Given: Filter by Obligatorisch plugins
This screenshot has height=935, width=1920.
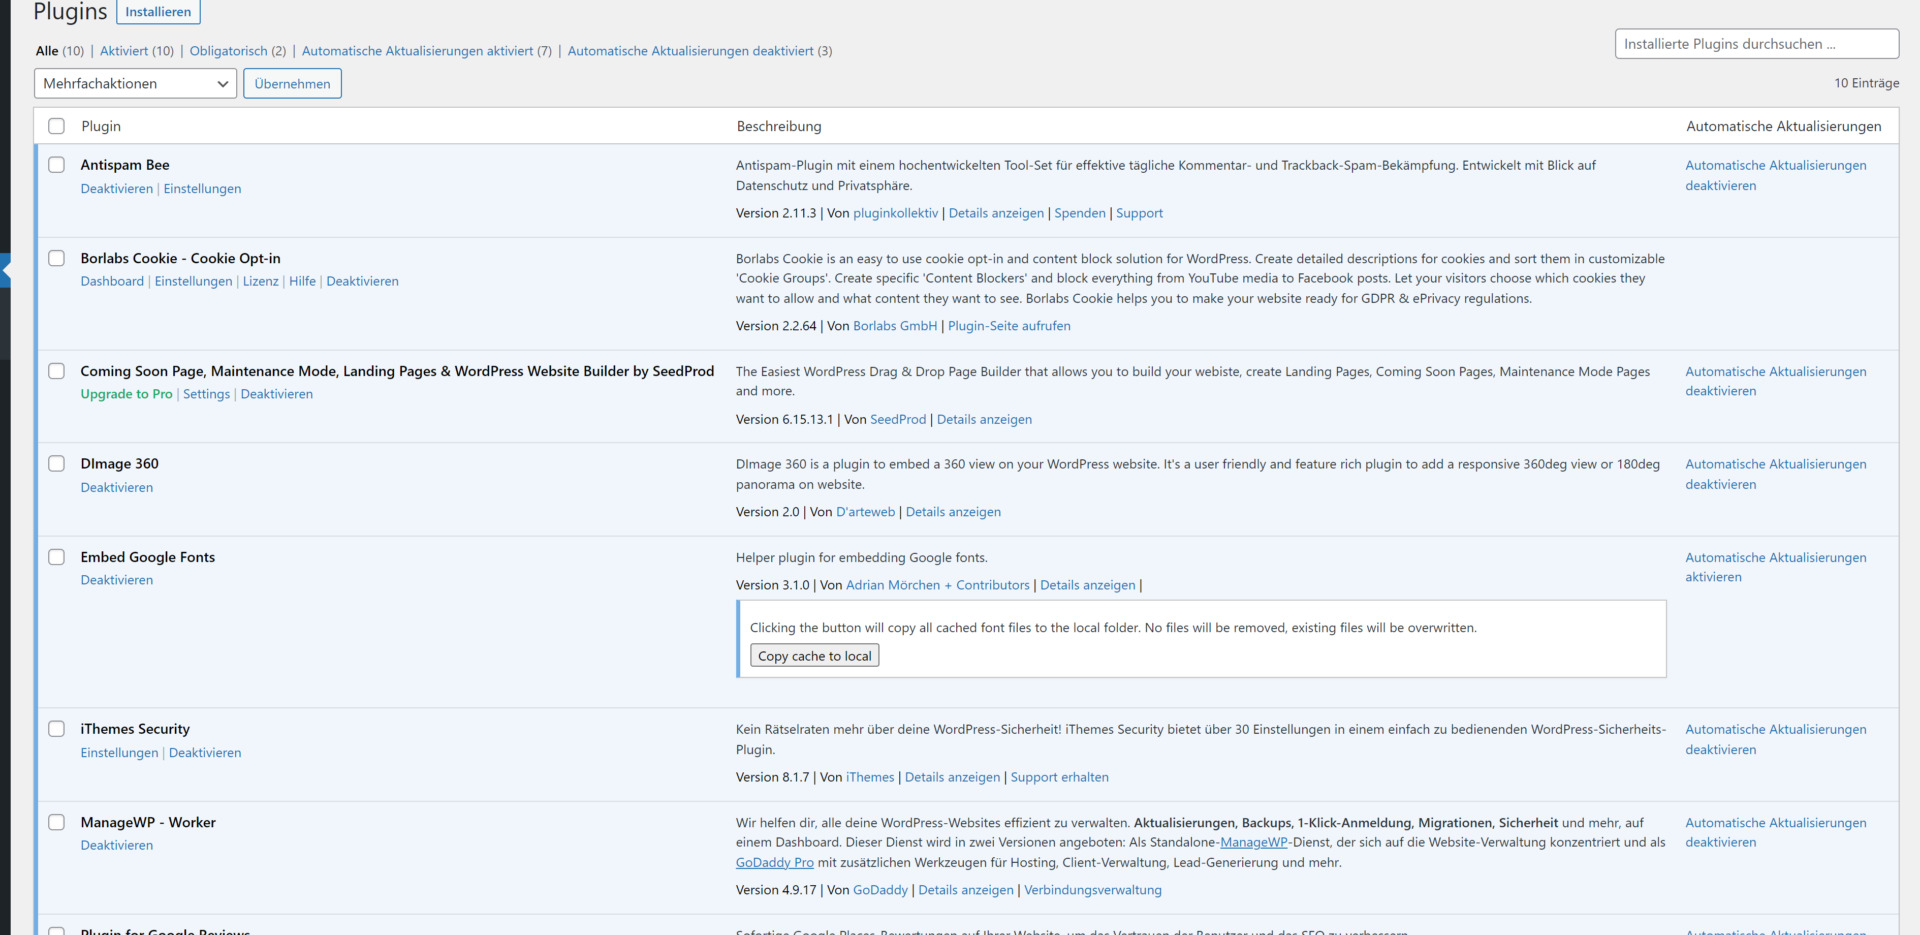Looking at the screenshot, I should 228,50.
